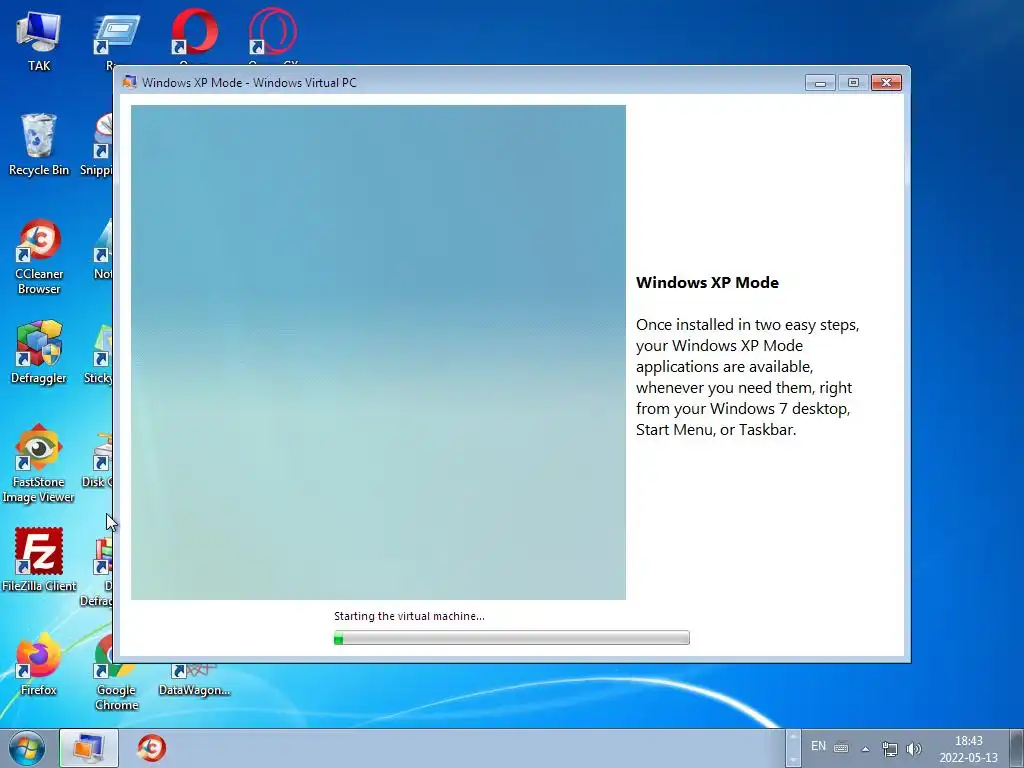Click the Snipping Tool desktop shortcut

97,144
